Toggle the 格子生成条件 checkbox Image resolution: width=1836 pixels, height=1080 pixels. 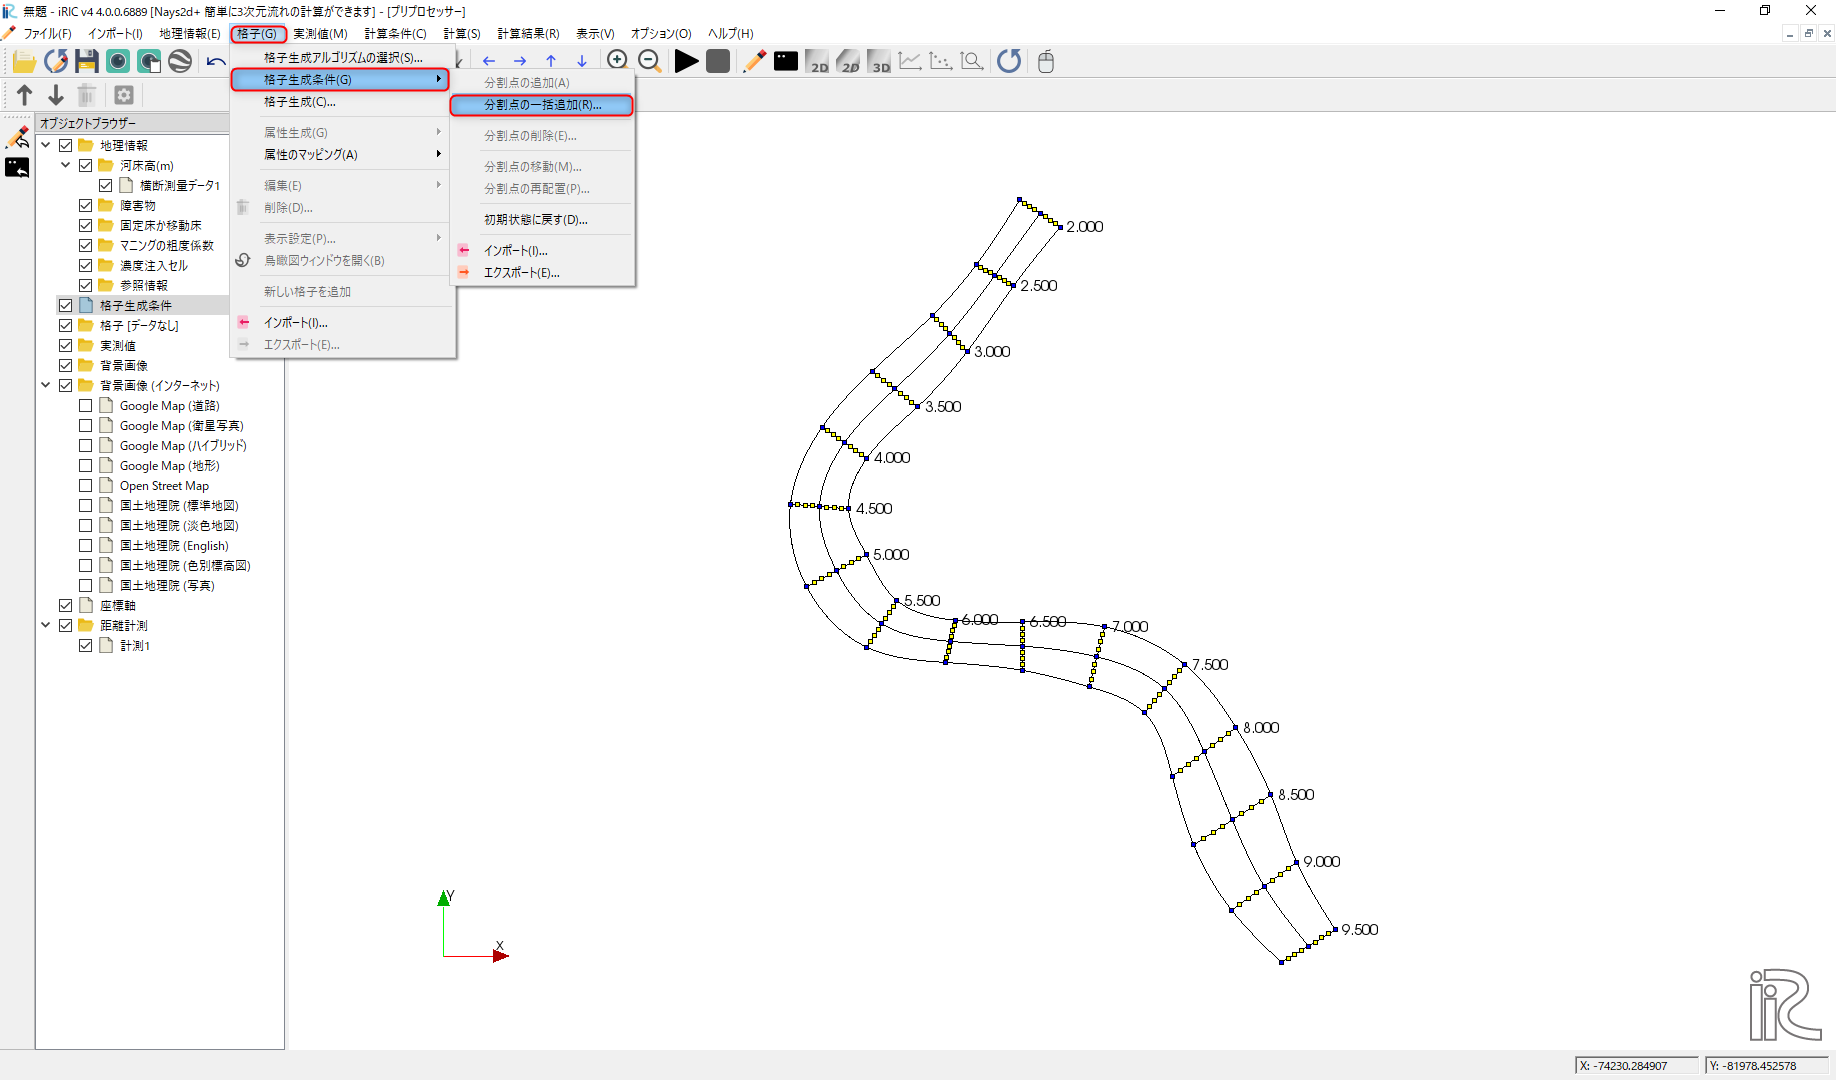click(66, 306)
